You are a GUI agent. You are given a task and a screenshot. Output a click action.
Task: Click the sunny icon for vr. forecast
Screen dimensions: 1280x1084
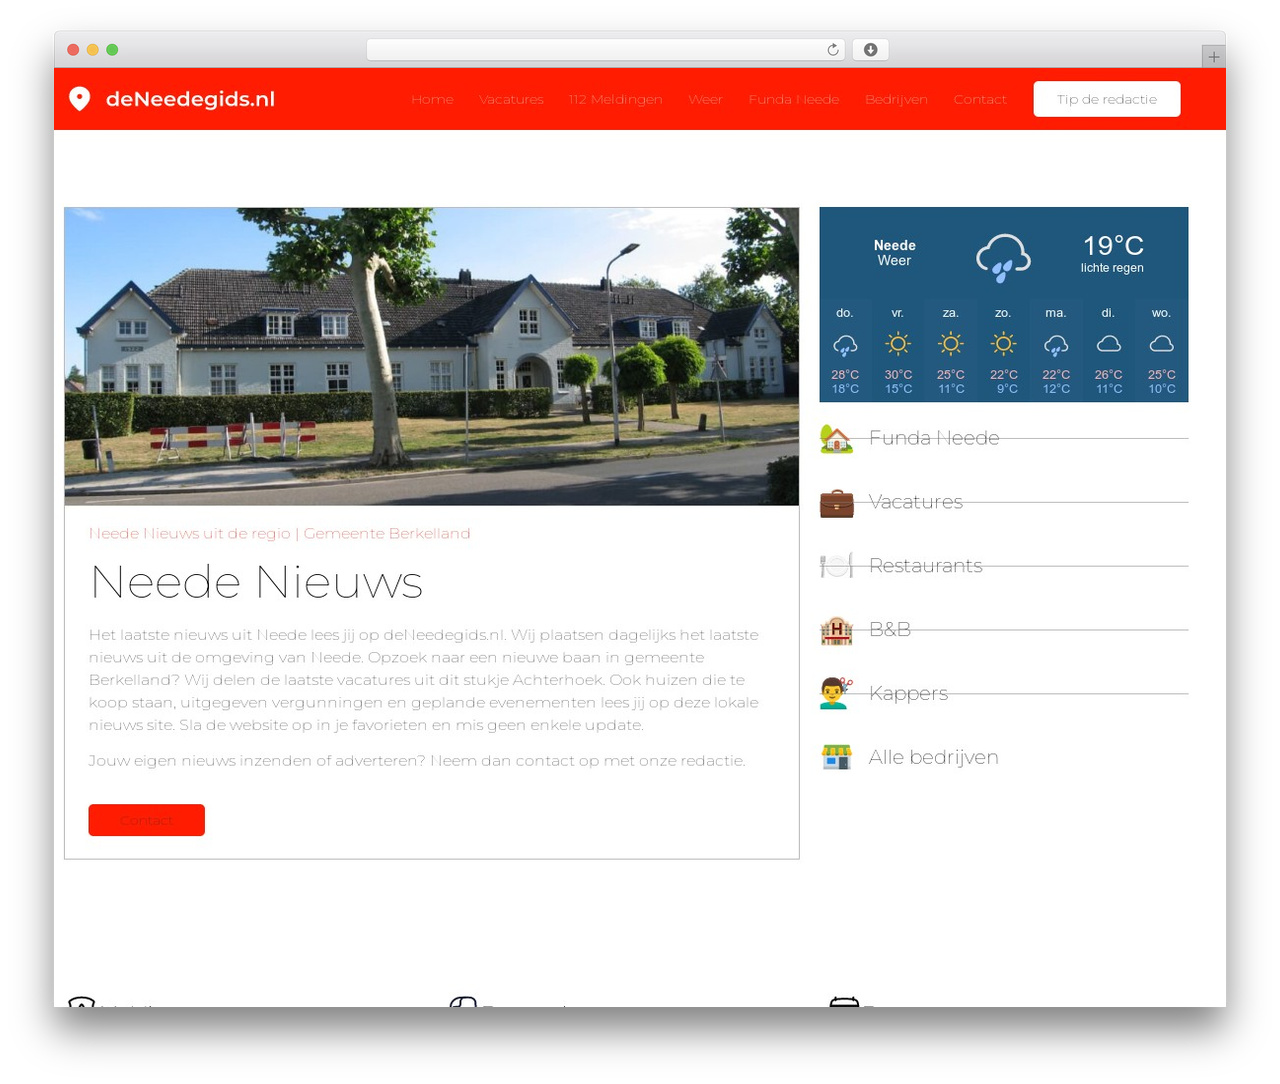coord(898,344)
